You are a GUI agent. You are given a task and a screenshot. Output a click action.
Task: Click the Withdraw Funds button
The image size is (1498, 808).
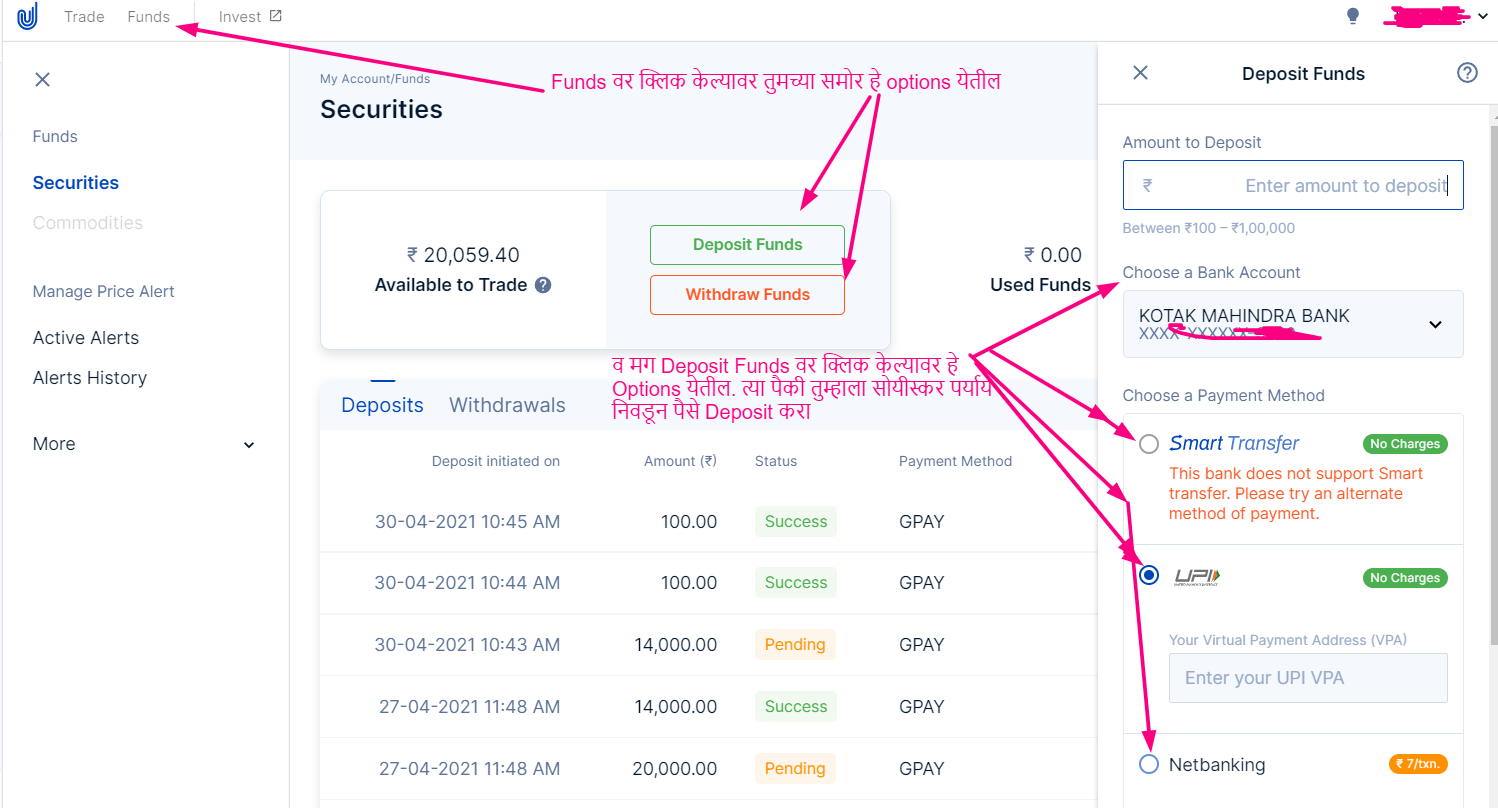747,295
